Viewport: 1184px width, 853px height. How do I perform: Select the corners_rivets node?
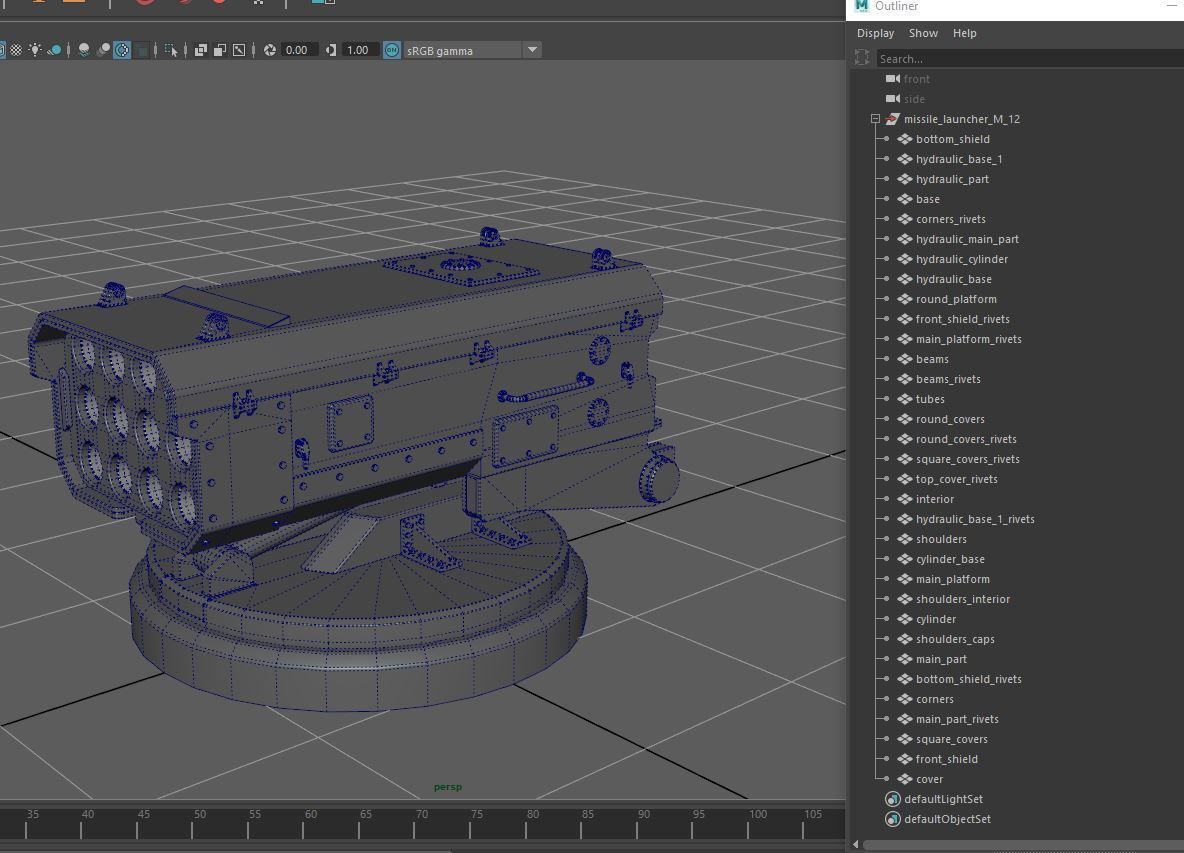(x=951, y=219)
